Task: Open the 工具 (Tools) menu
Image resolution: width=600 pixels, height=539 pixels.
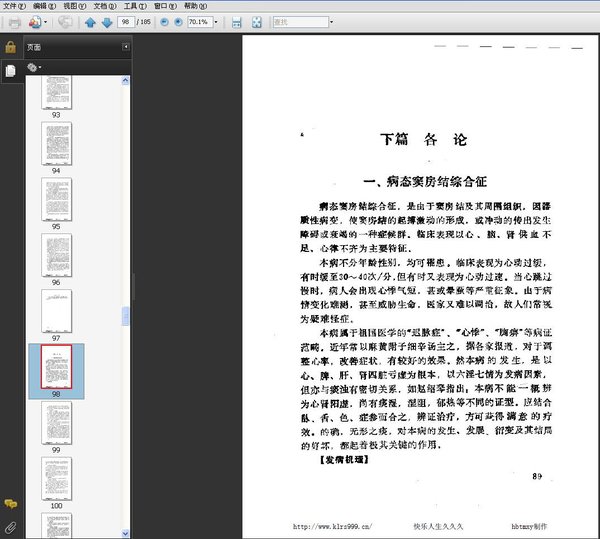Action: tap(131, 6)
